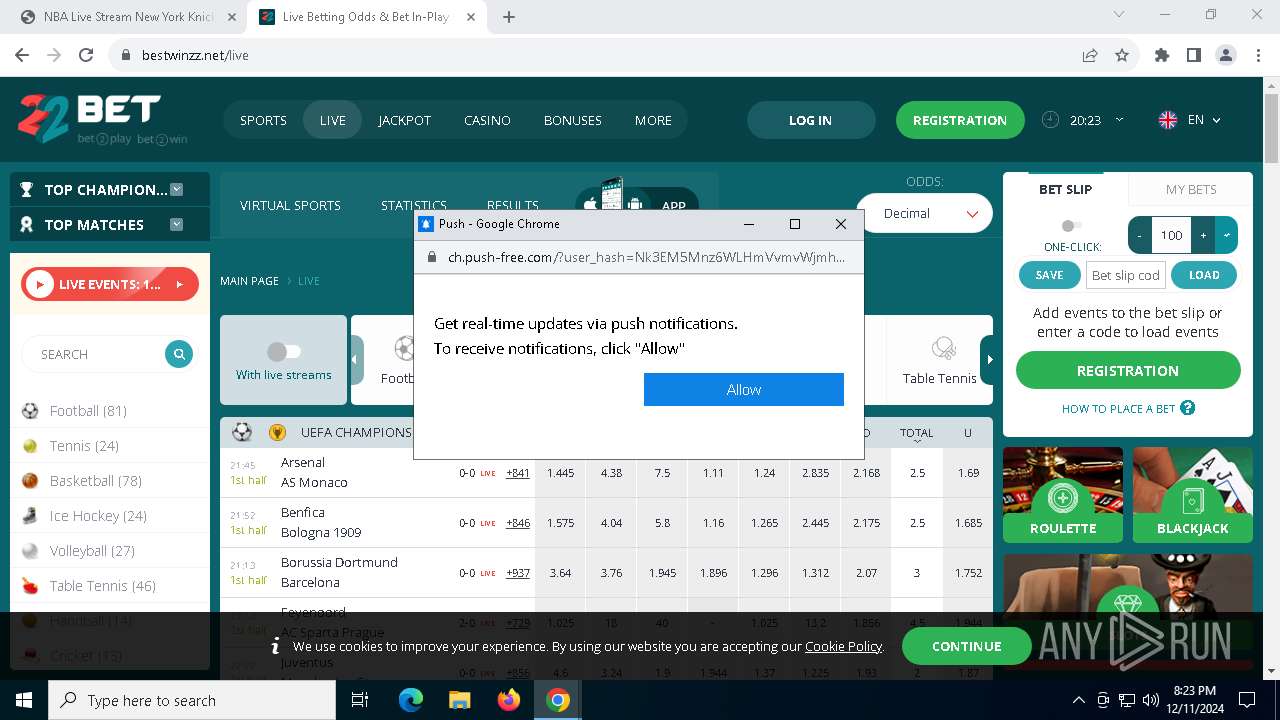
Task: Open the BLACKJACK game thumbnail
Action: (1192, 495)
